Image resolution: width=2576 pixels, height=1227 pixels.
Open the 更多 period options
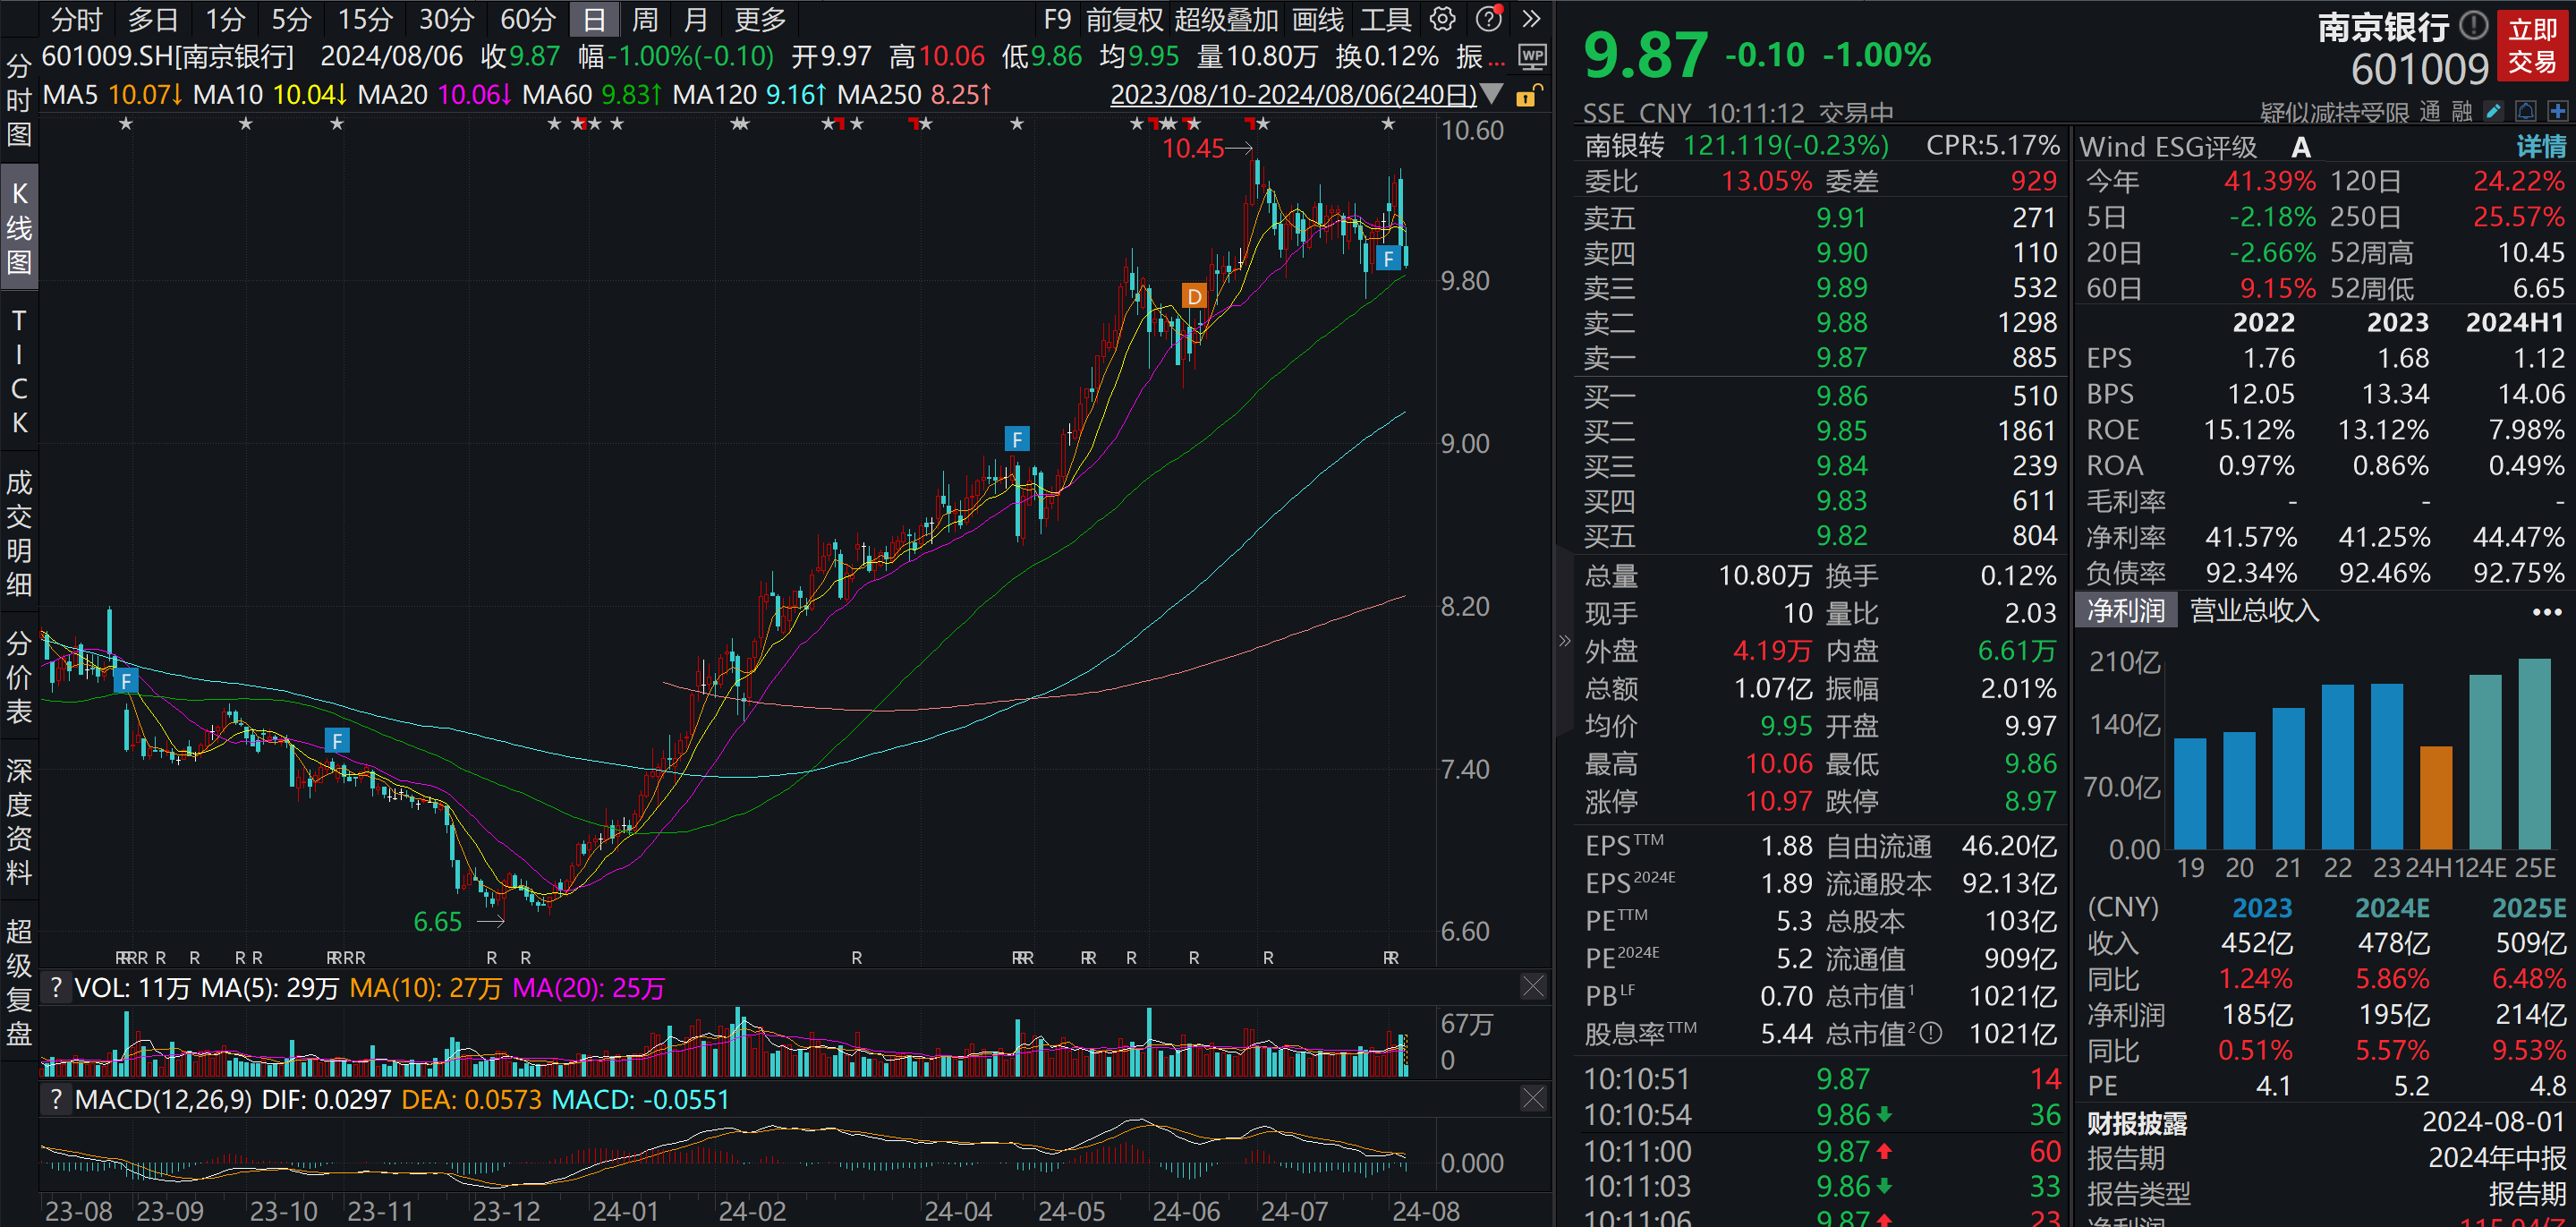tap(760, 19)
